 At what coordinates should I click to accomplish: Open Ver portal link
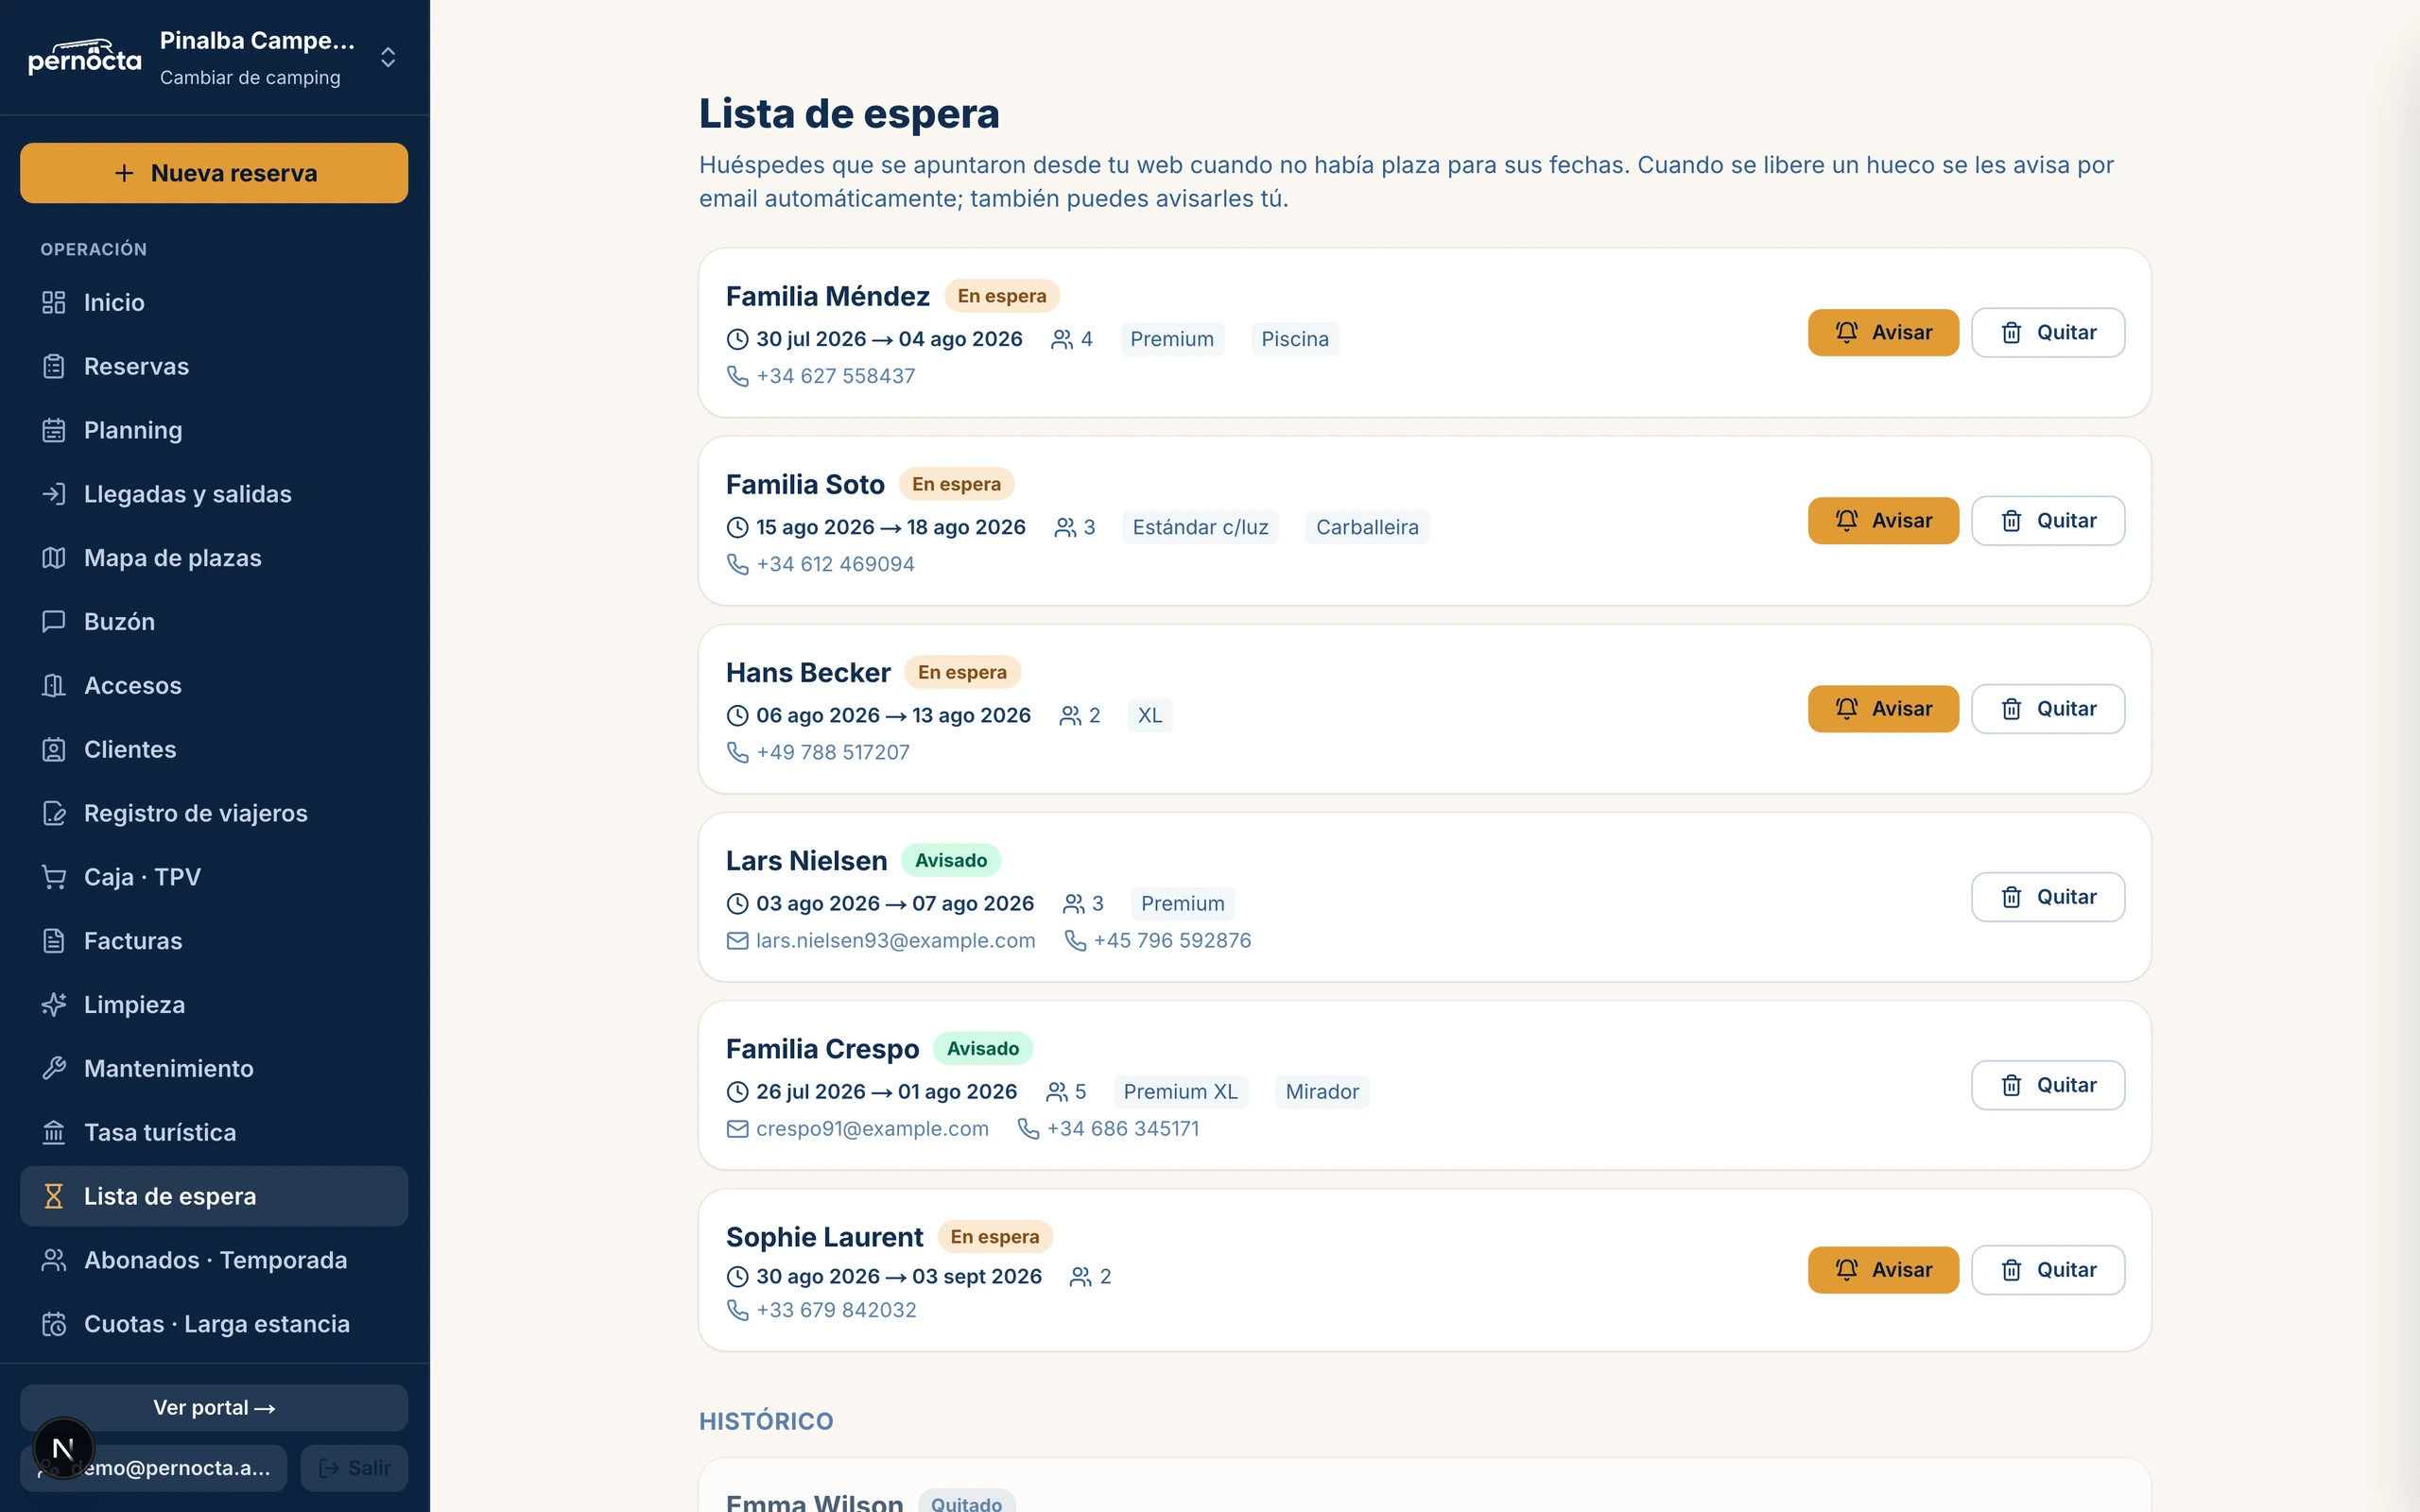tap(214, 1408)
